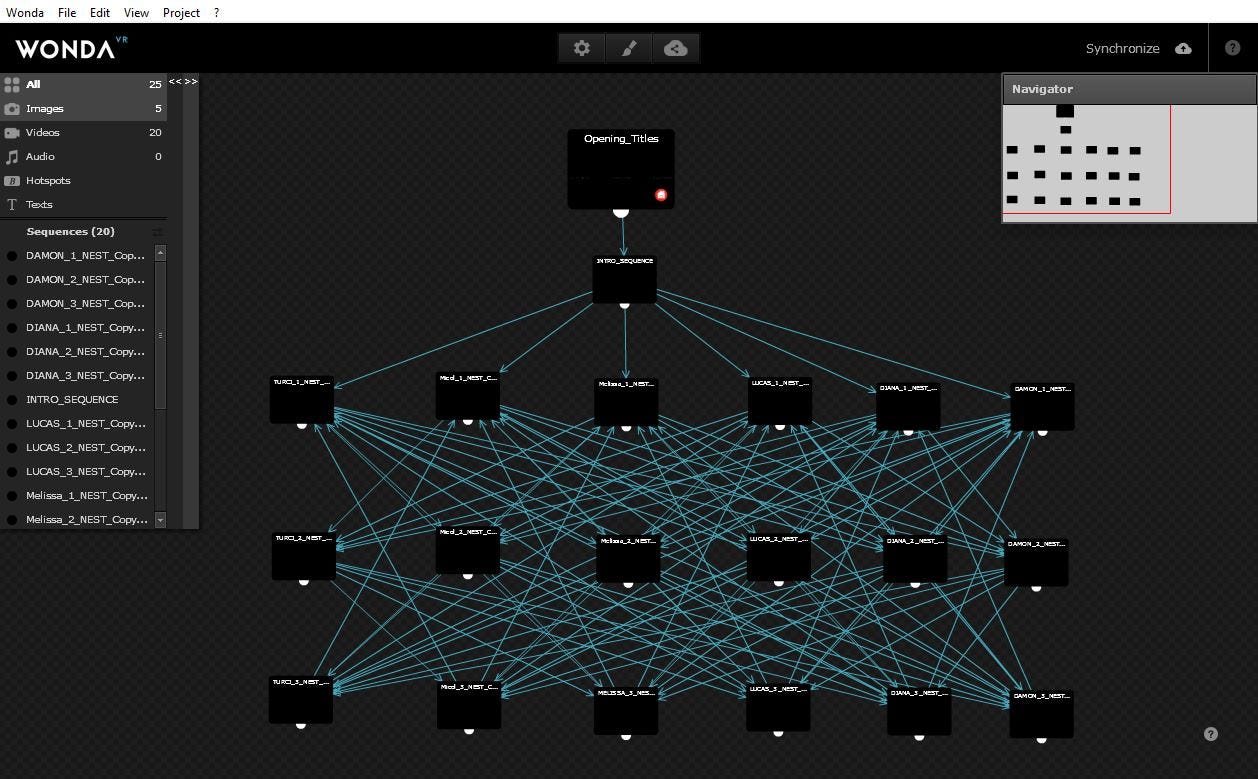Select DIANA_2_NEST_Copy sequence in list
This screenshot has width=1258, height=779.
pos(77,351)
